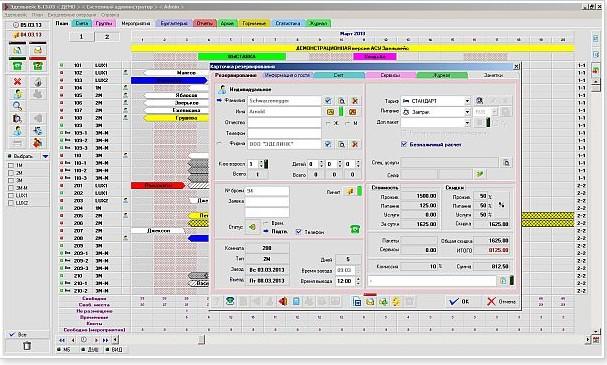607x365 pixels.
Task: Click the red X icon beside Фамилия field
Action: [x=354, y=101]
